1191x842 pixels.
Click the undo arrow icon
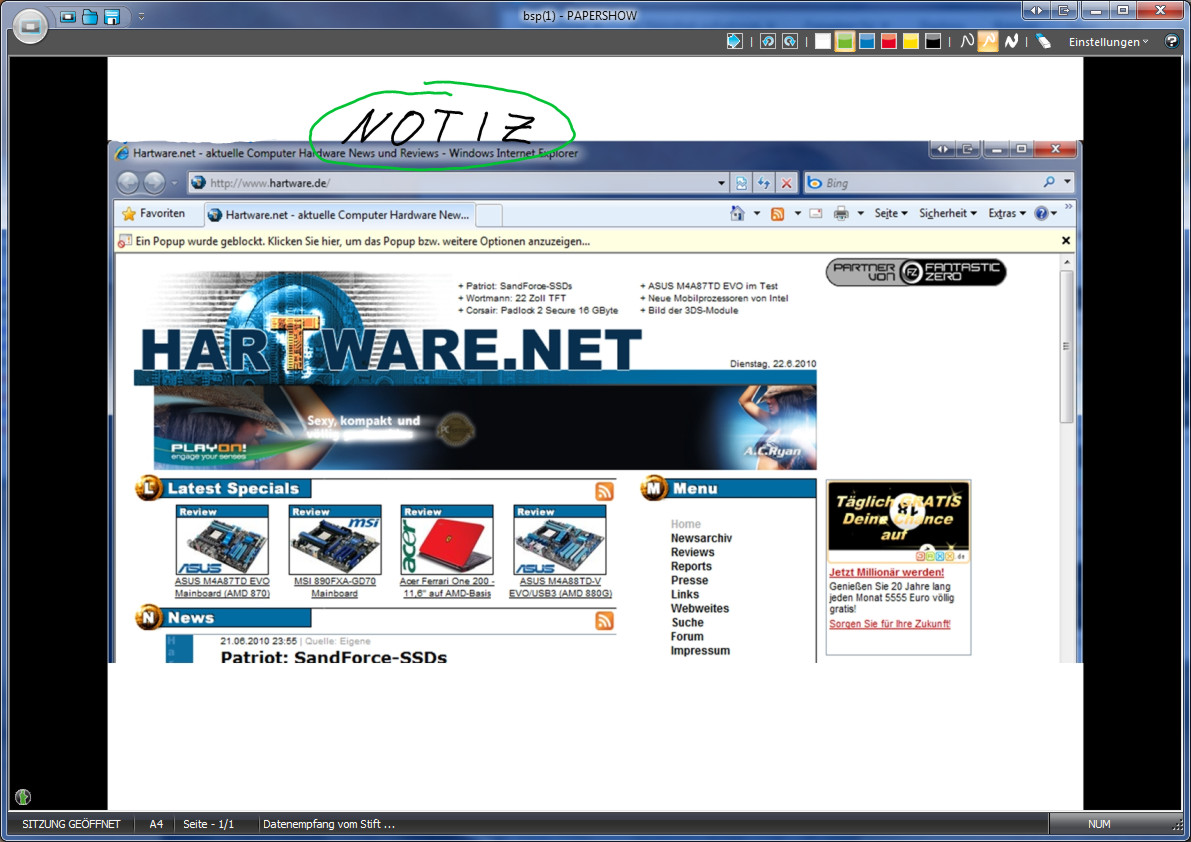pyautogui.click(x=768, y=41)
